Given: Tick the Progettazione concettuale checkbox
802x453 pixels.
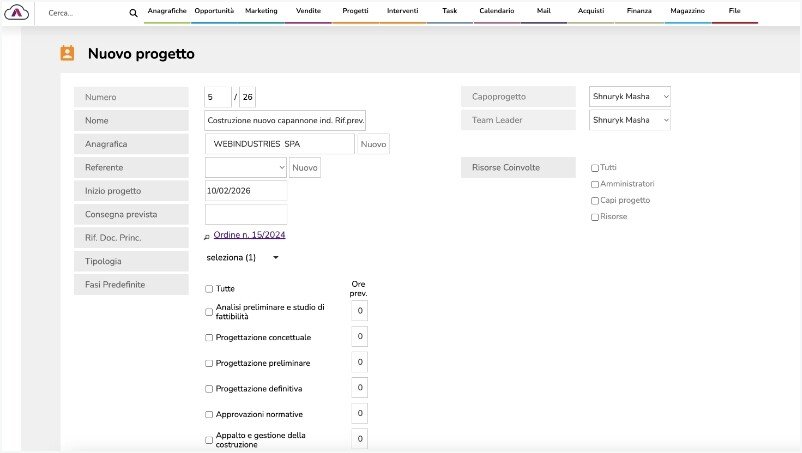Looking at the screenshot, I should coord(209,337).
